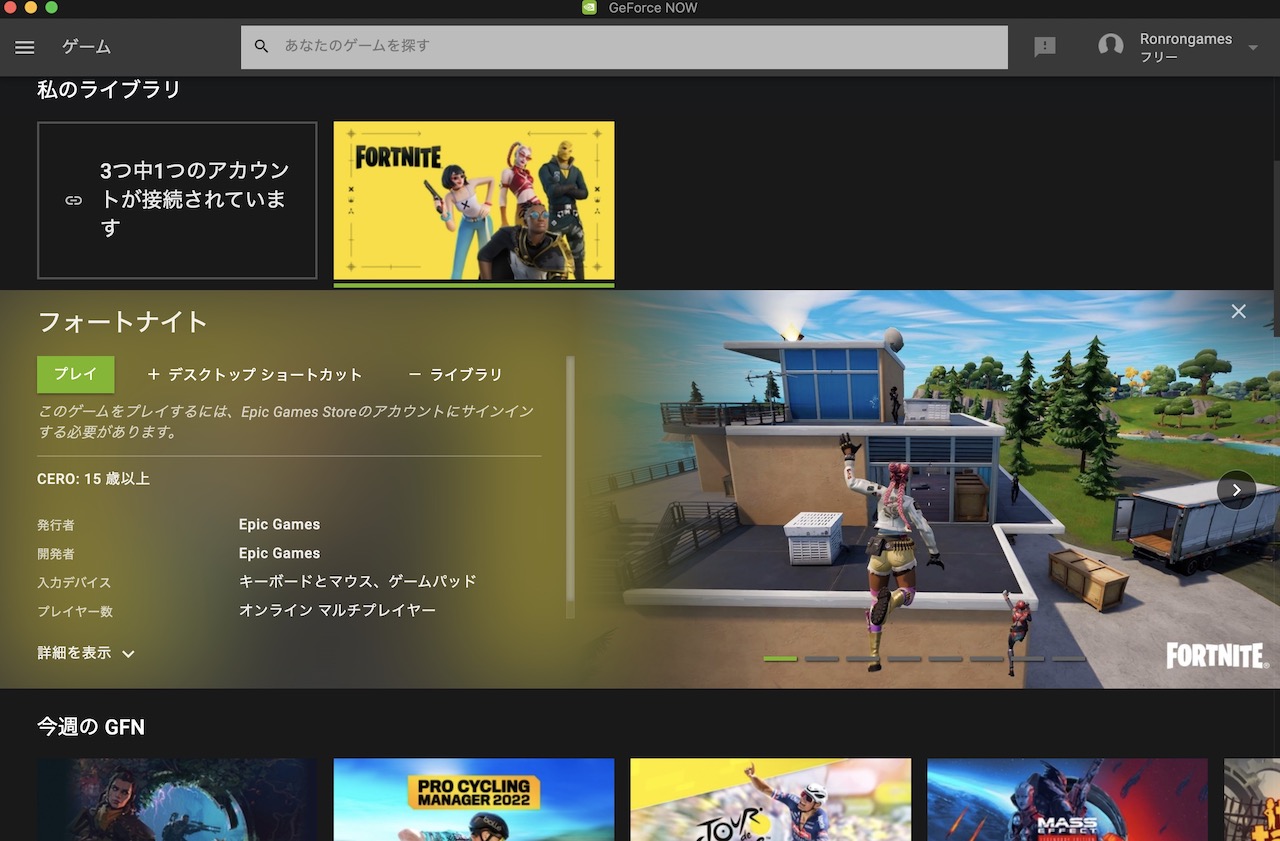The height and width of the screenshot is (841, 1280).
Task: Advance the carousel with the right arrow
Action: [x=1236, y=490]
